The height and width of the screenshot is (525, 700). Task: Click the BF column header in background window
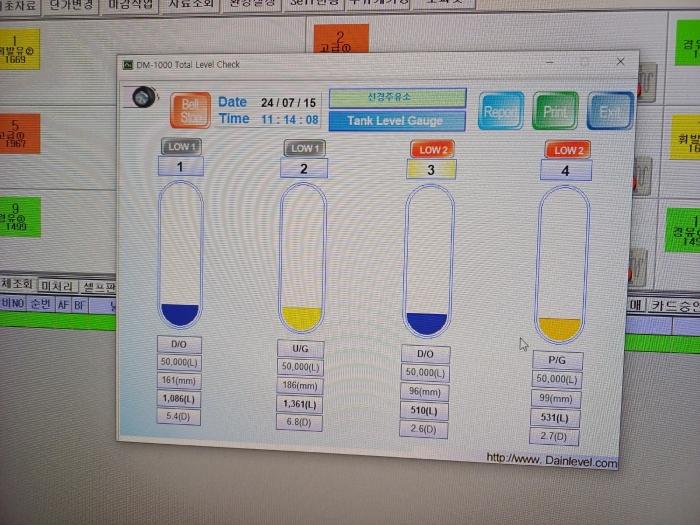coord(79,305)
